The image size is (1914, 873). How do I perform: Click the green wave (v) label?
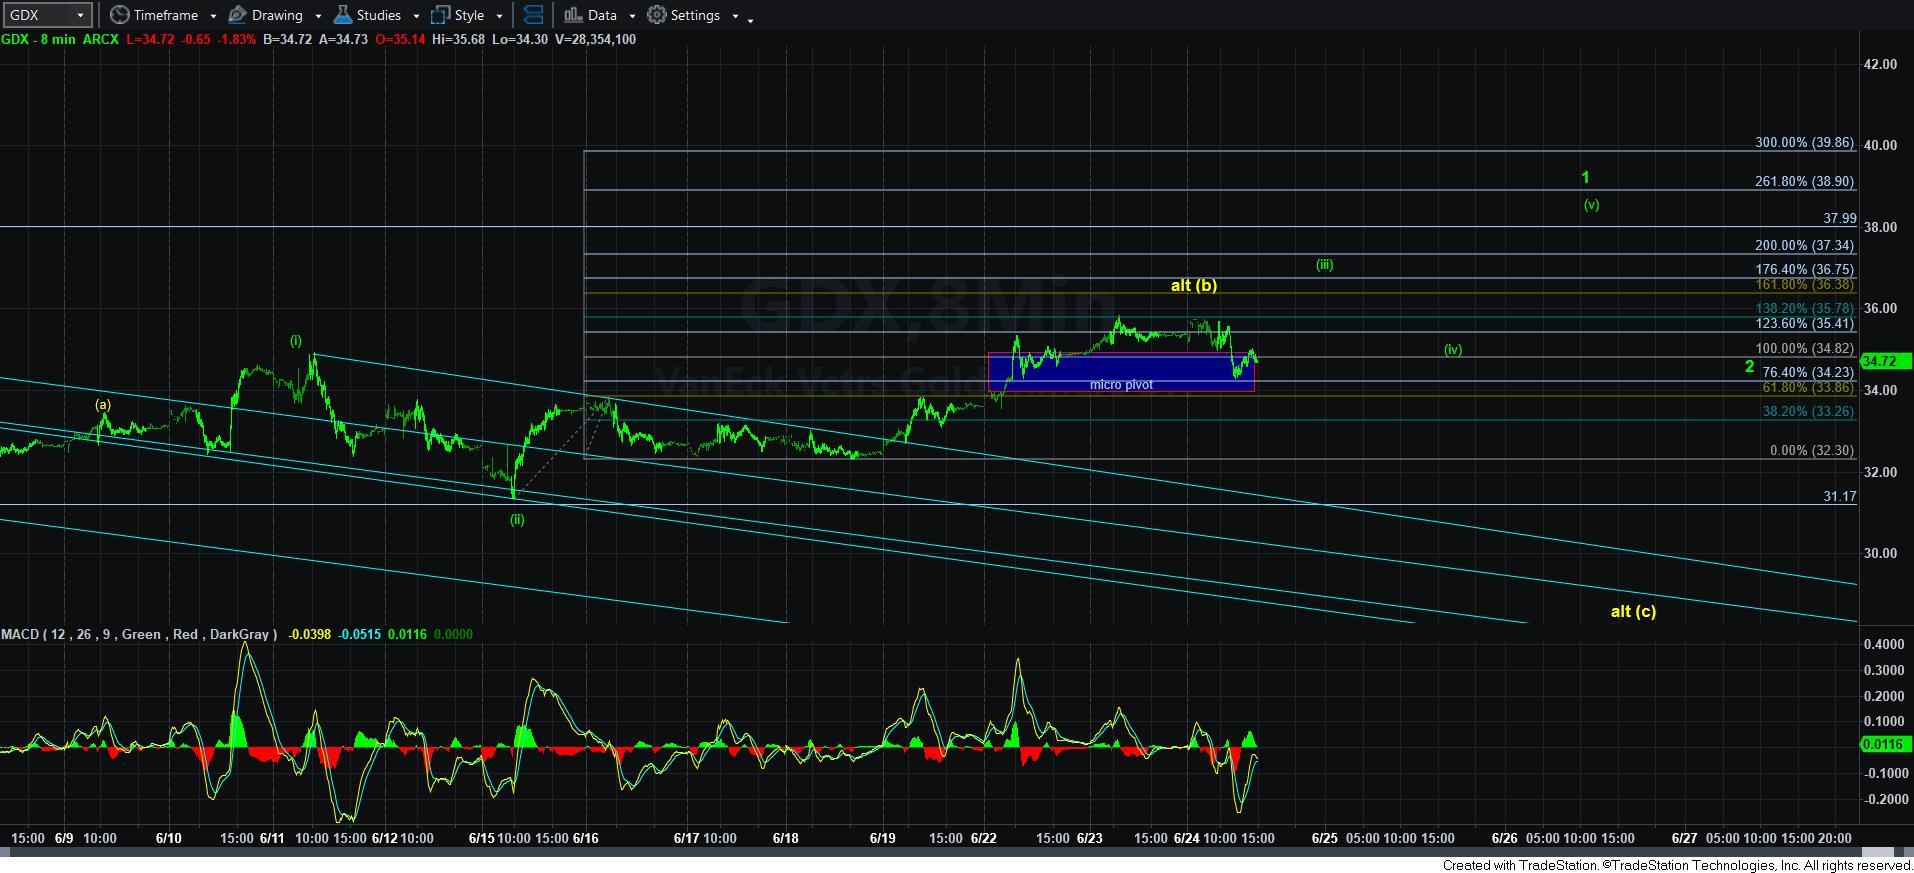coord(1591,205)
